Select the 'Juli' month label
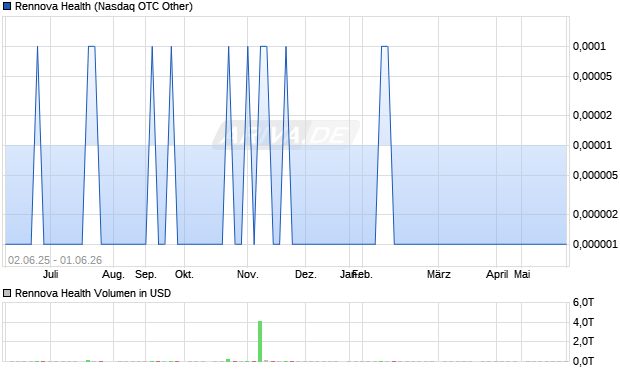 tap(51, 274)
